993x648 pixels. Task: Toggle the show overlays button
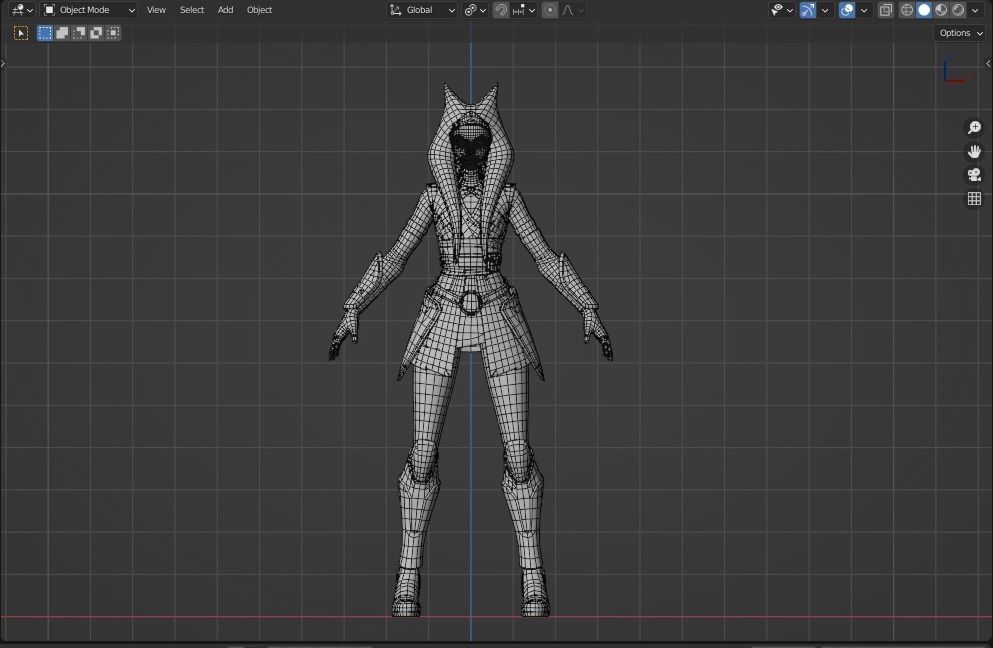coord(847,10)
